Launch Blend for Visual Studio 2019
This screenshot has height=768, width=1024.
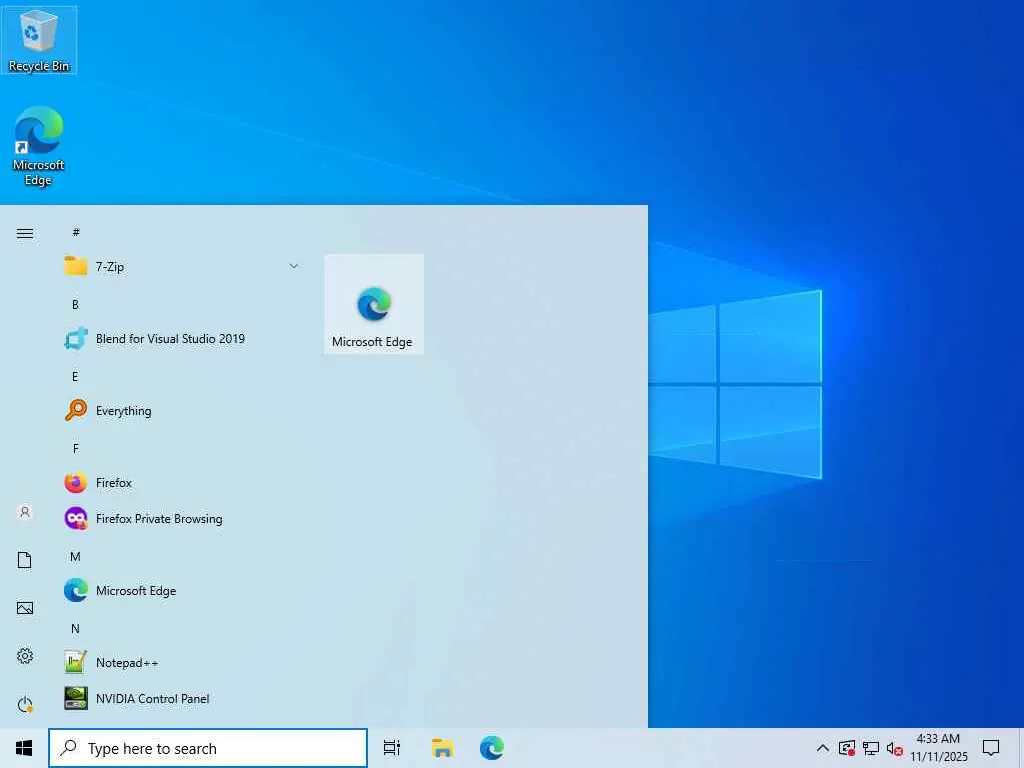(182, 338)
